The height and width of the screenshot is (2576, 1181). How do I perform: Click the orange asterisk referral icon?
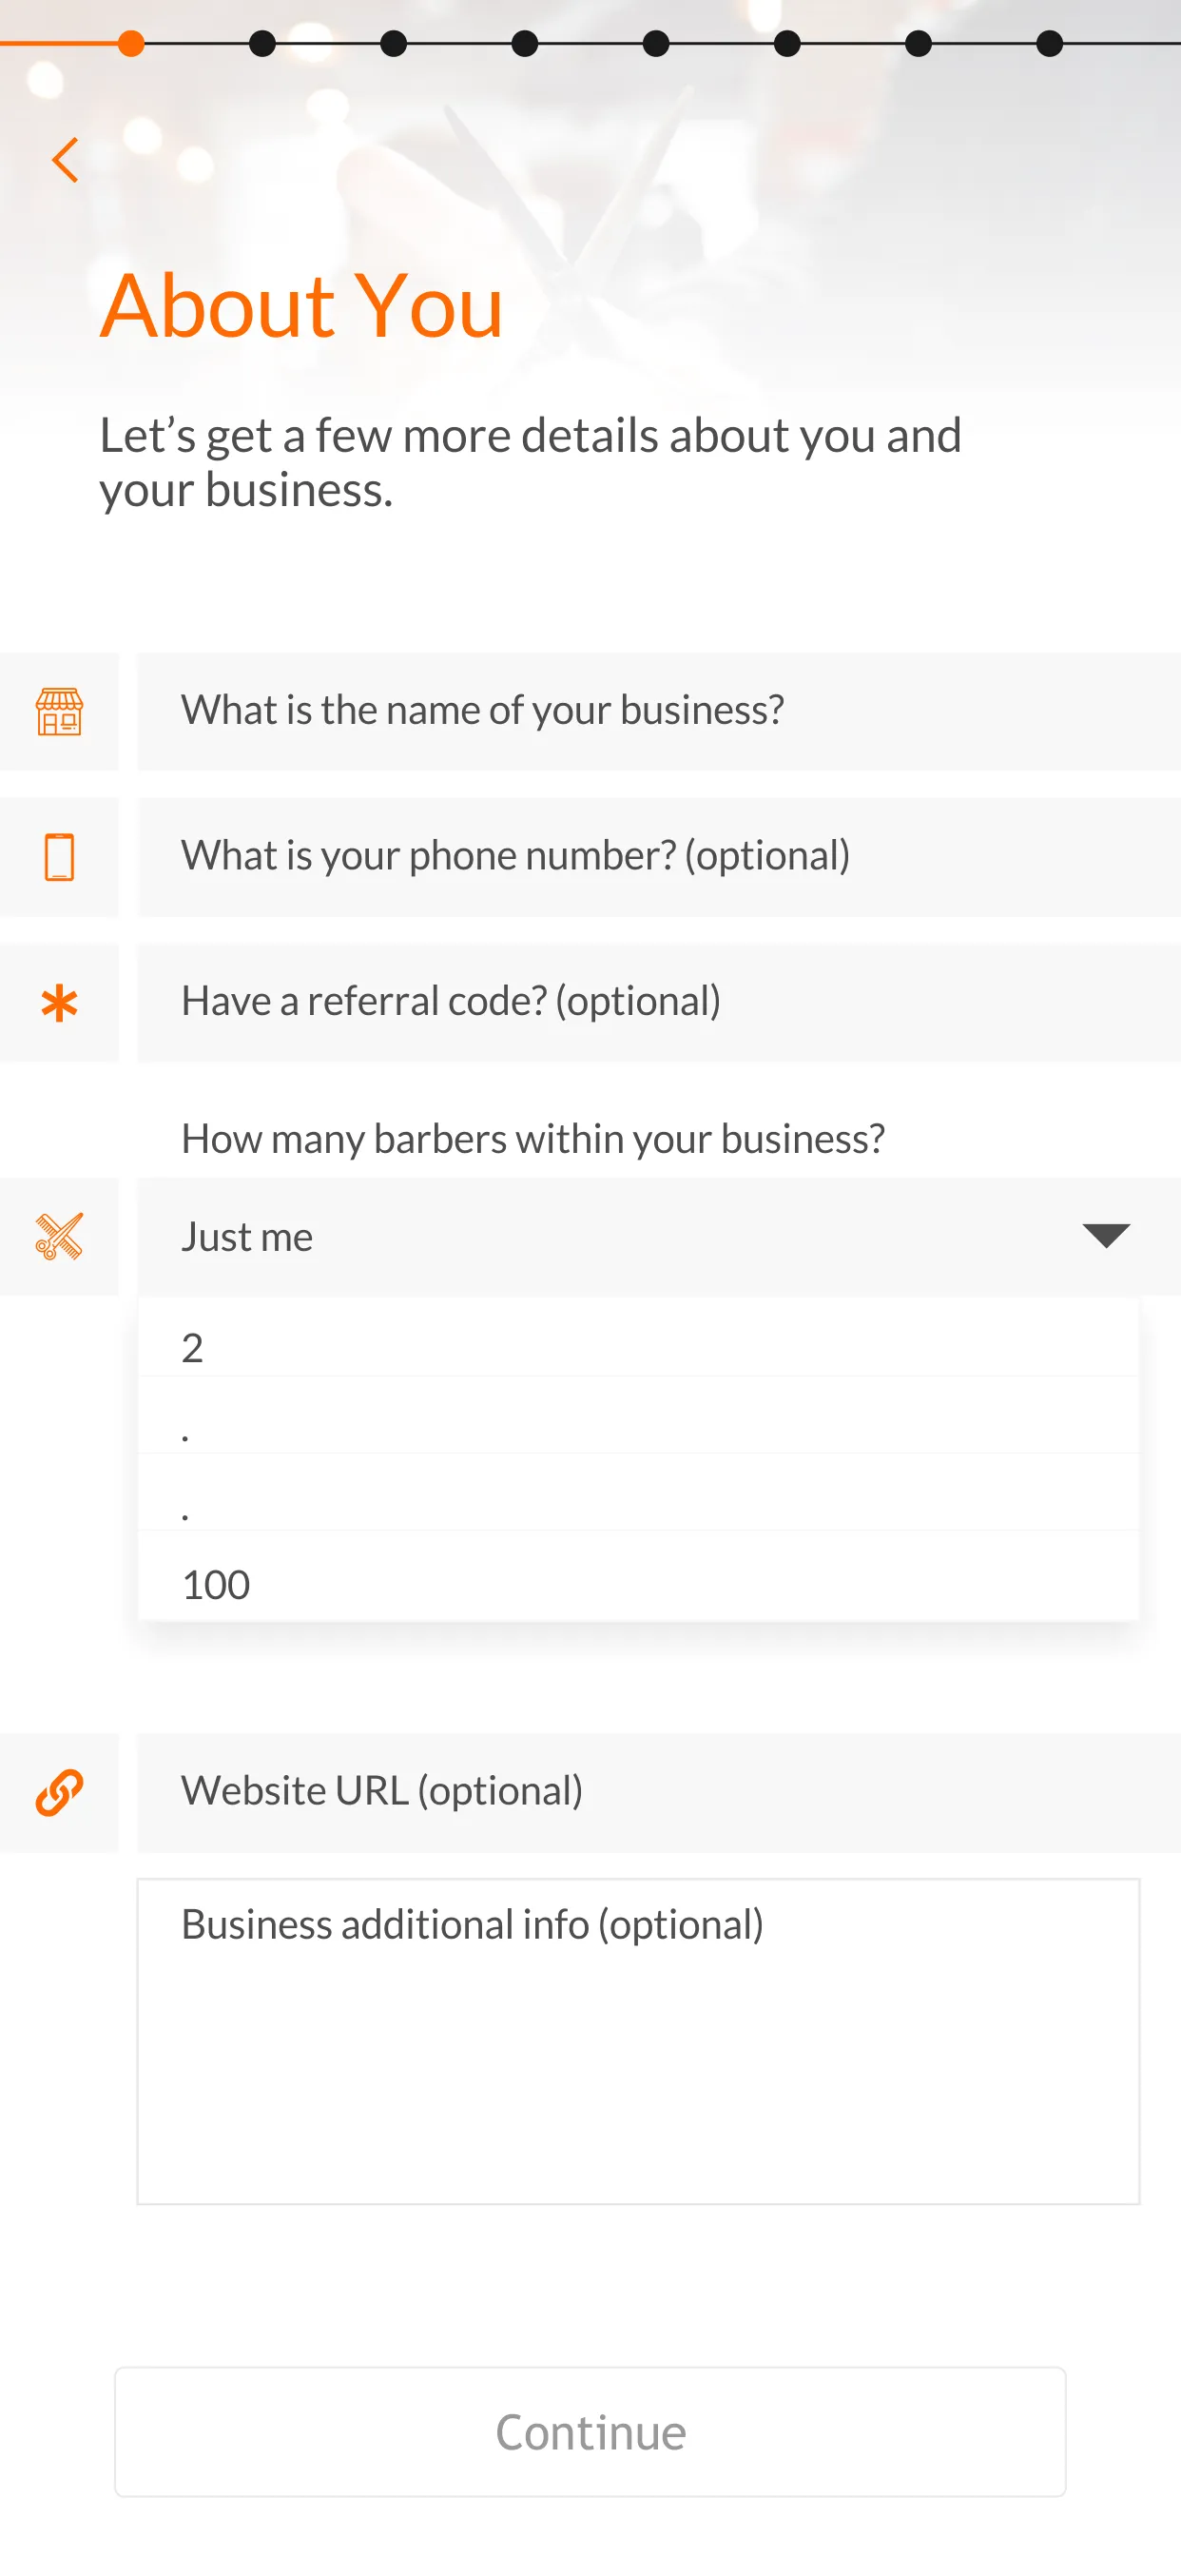coord(59,1002)
